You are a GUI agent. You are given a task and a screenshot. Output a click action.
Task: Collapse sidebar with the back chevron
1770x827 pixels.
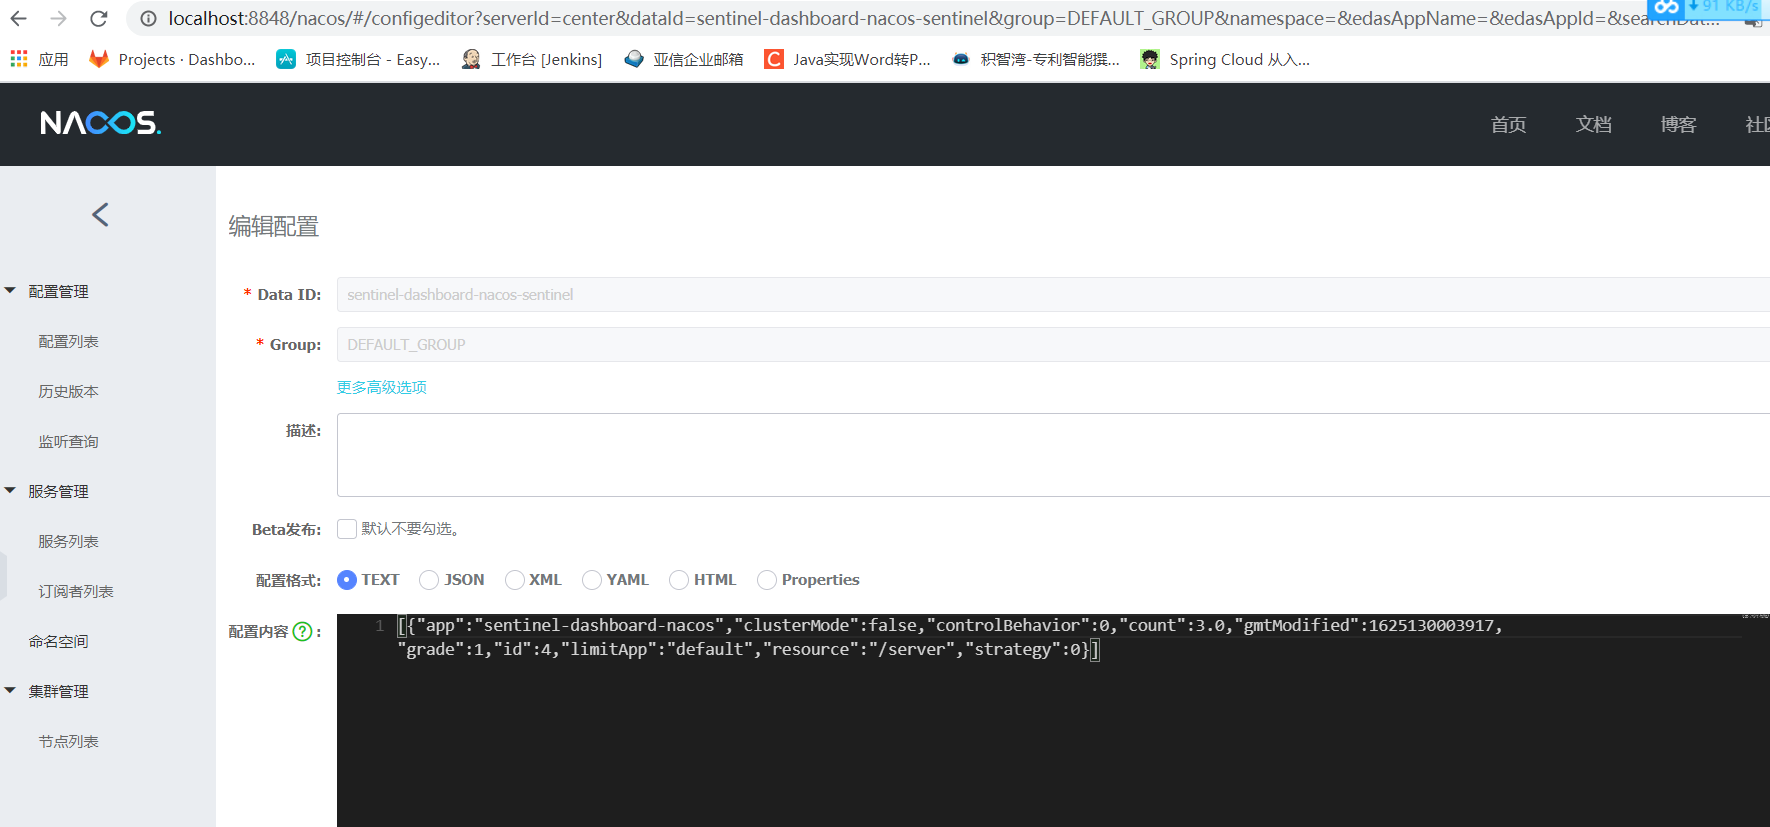coord(100,214)
